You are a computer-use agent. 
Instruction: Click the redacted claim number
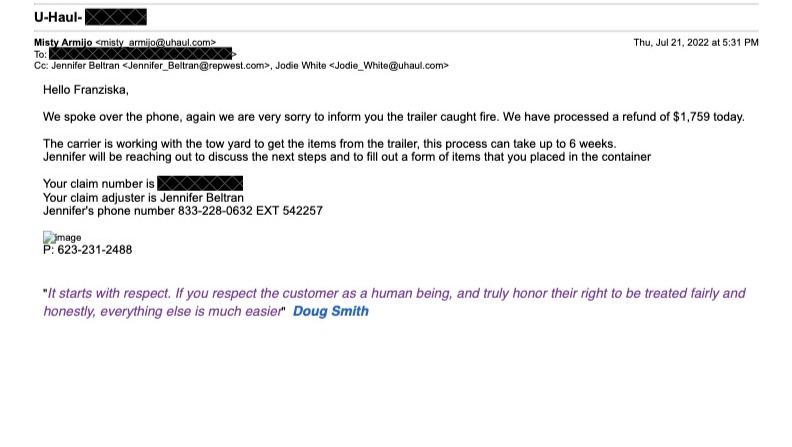[200, 184]
